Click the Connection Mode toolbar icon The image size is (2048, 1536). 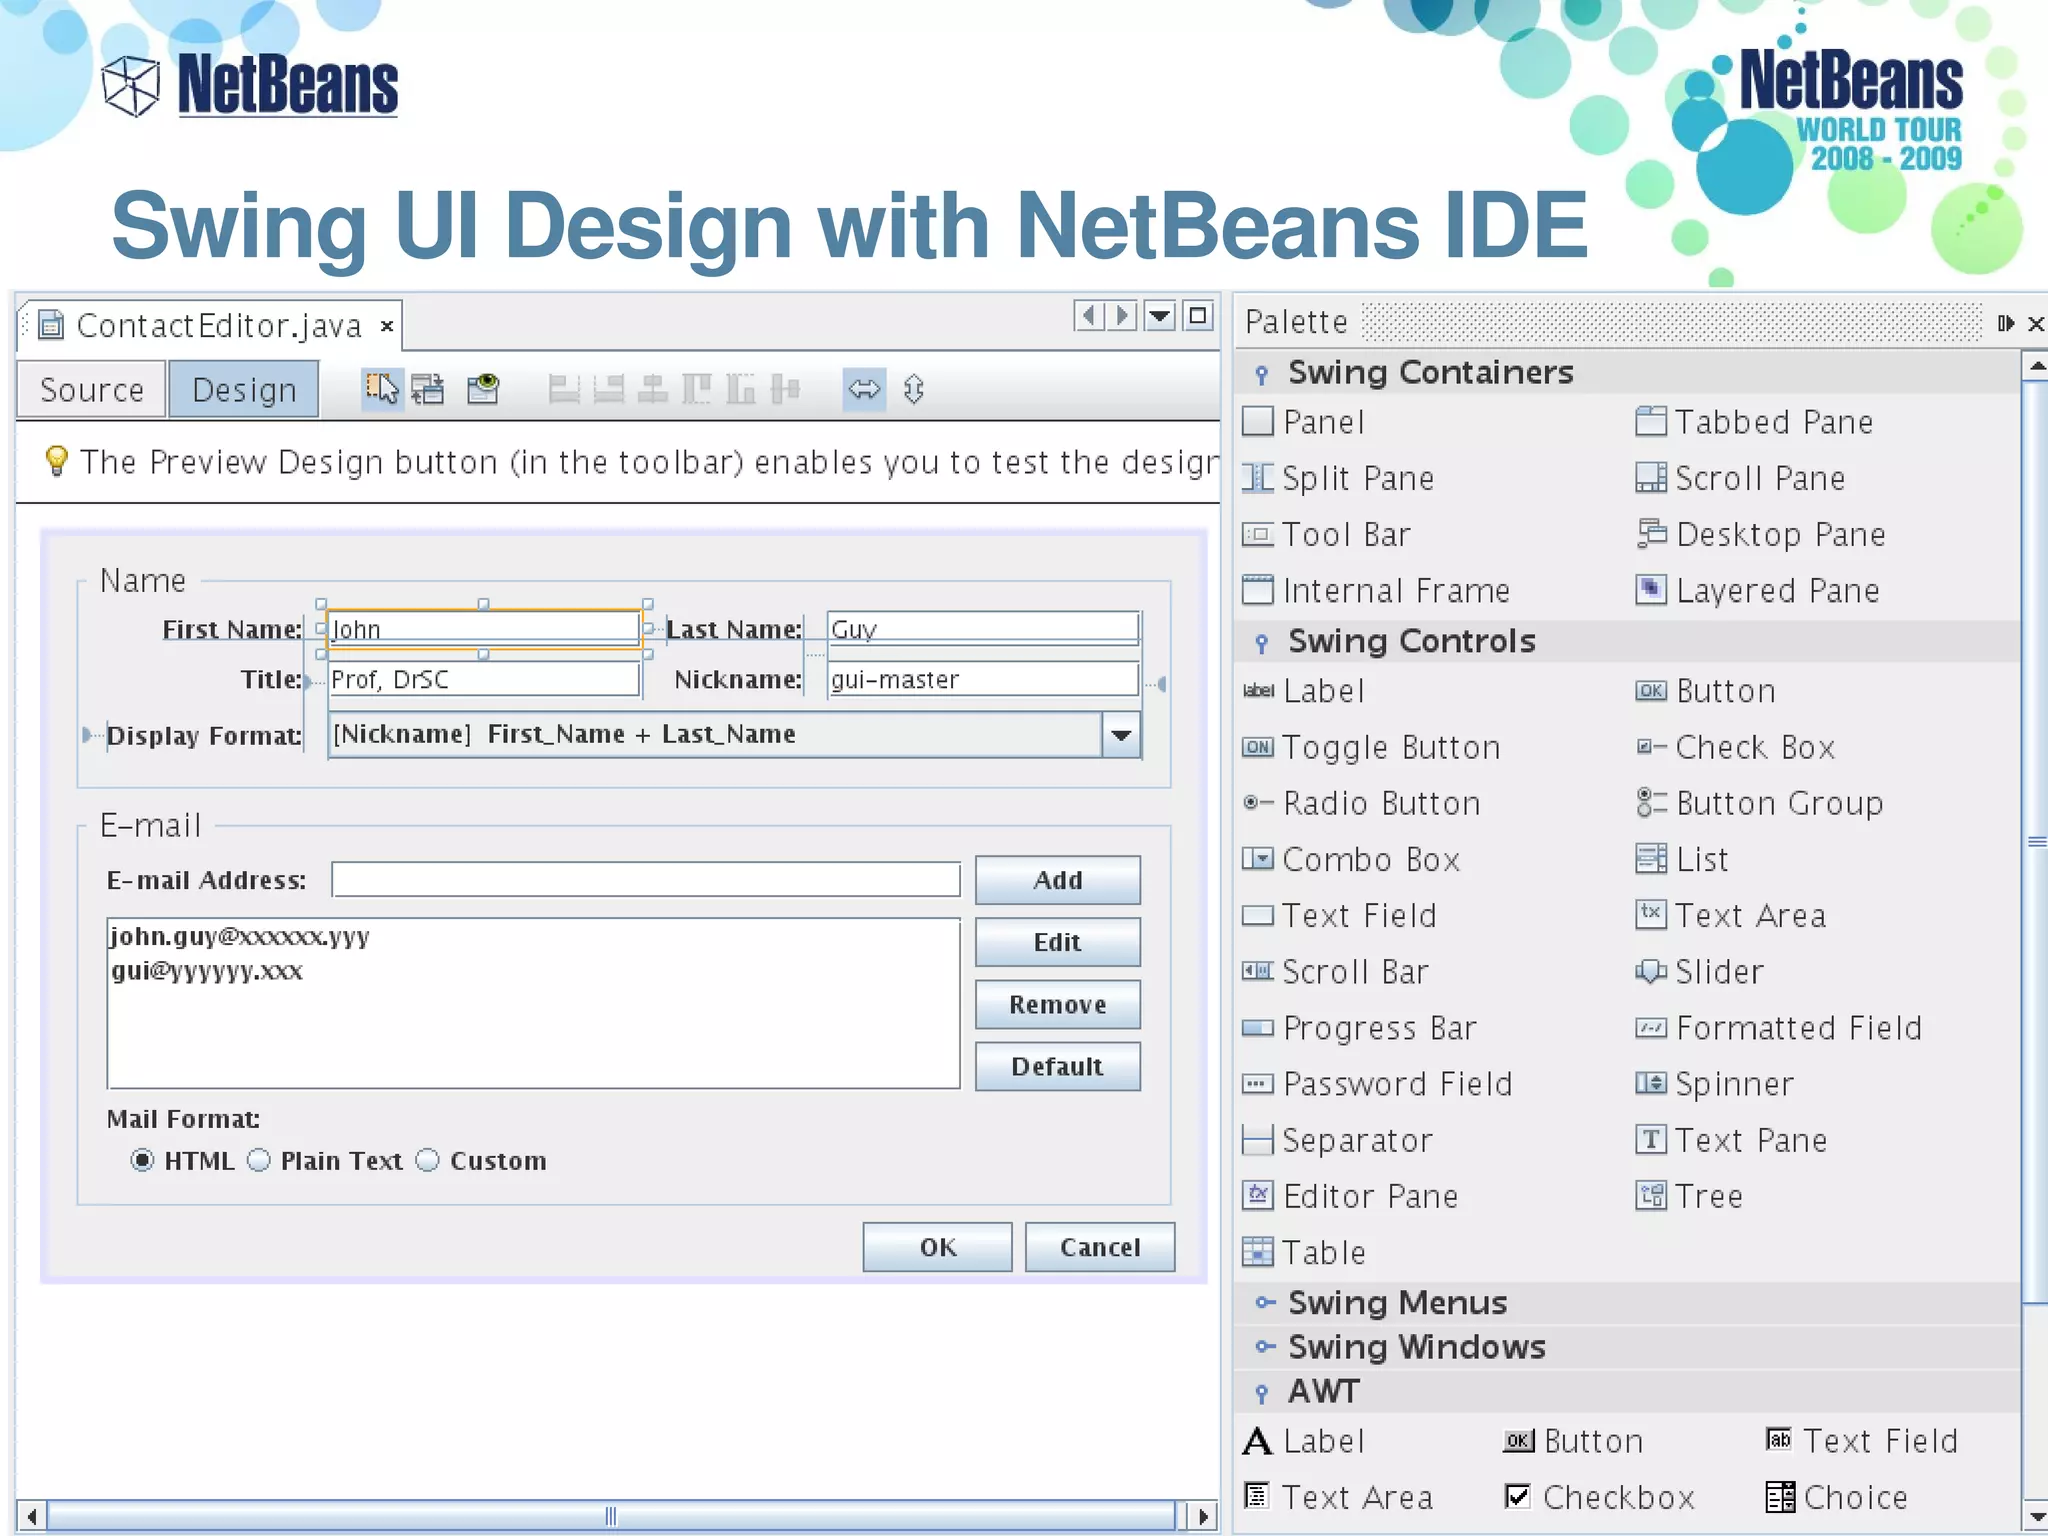coord(428,388)
